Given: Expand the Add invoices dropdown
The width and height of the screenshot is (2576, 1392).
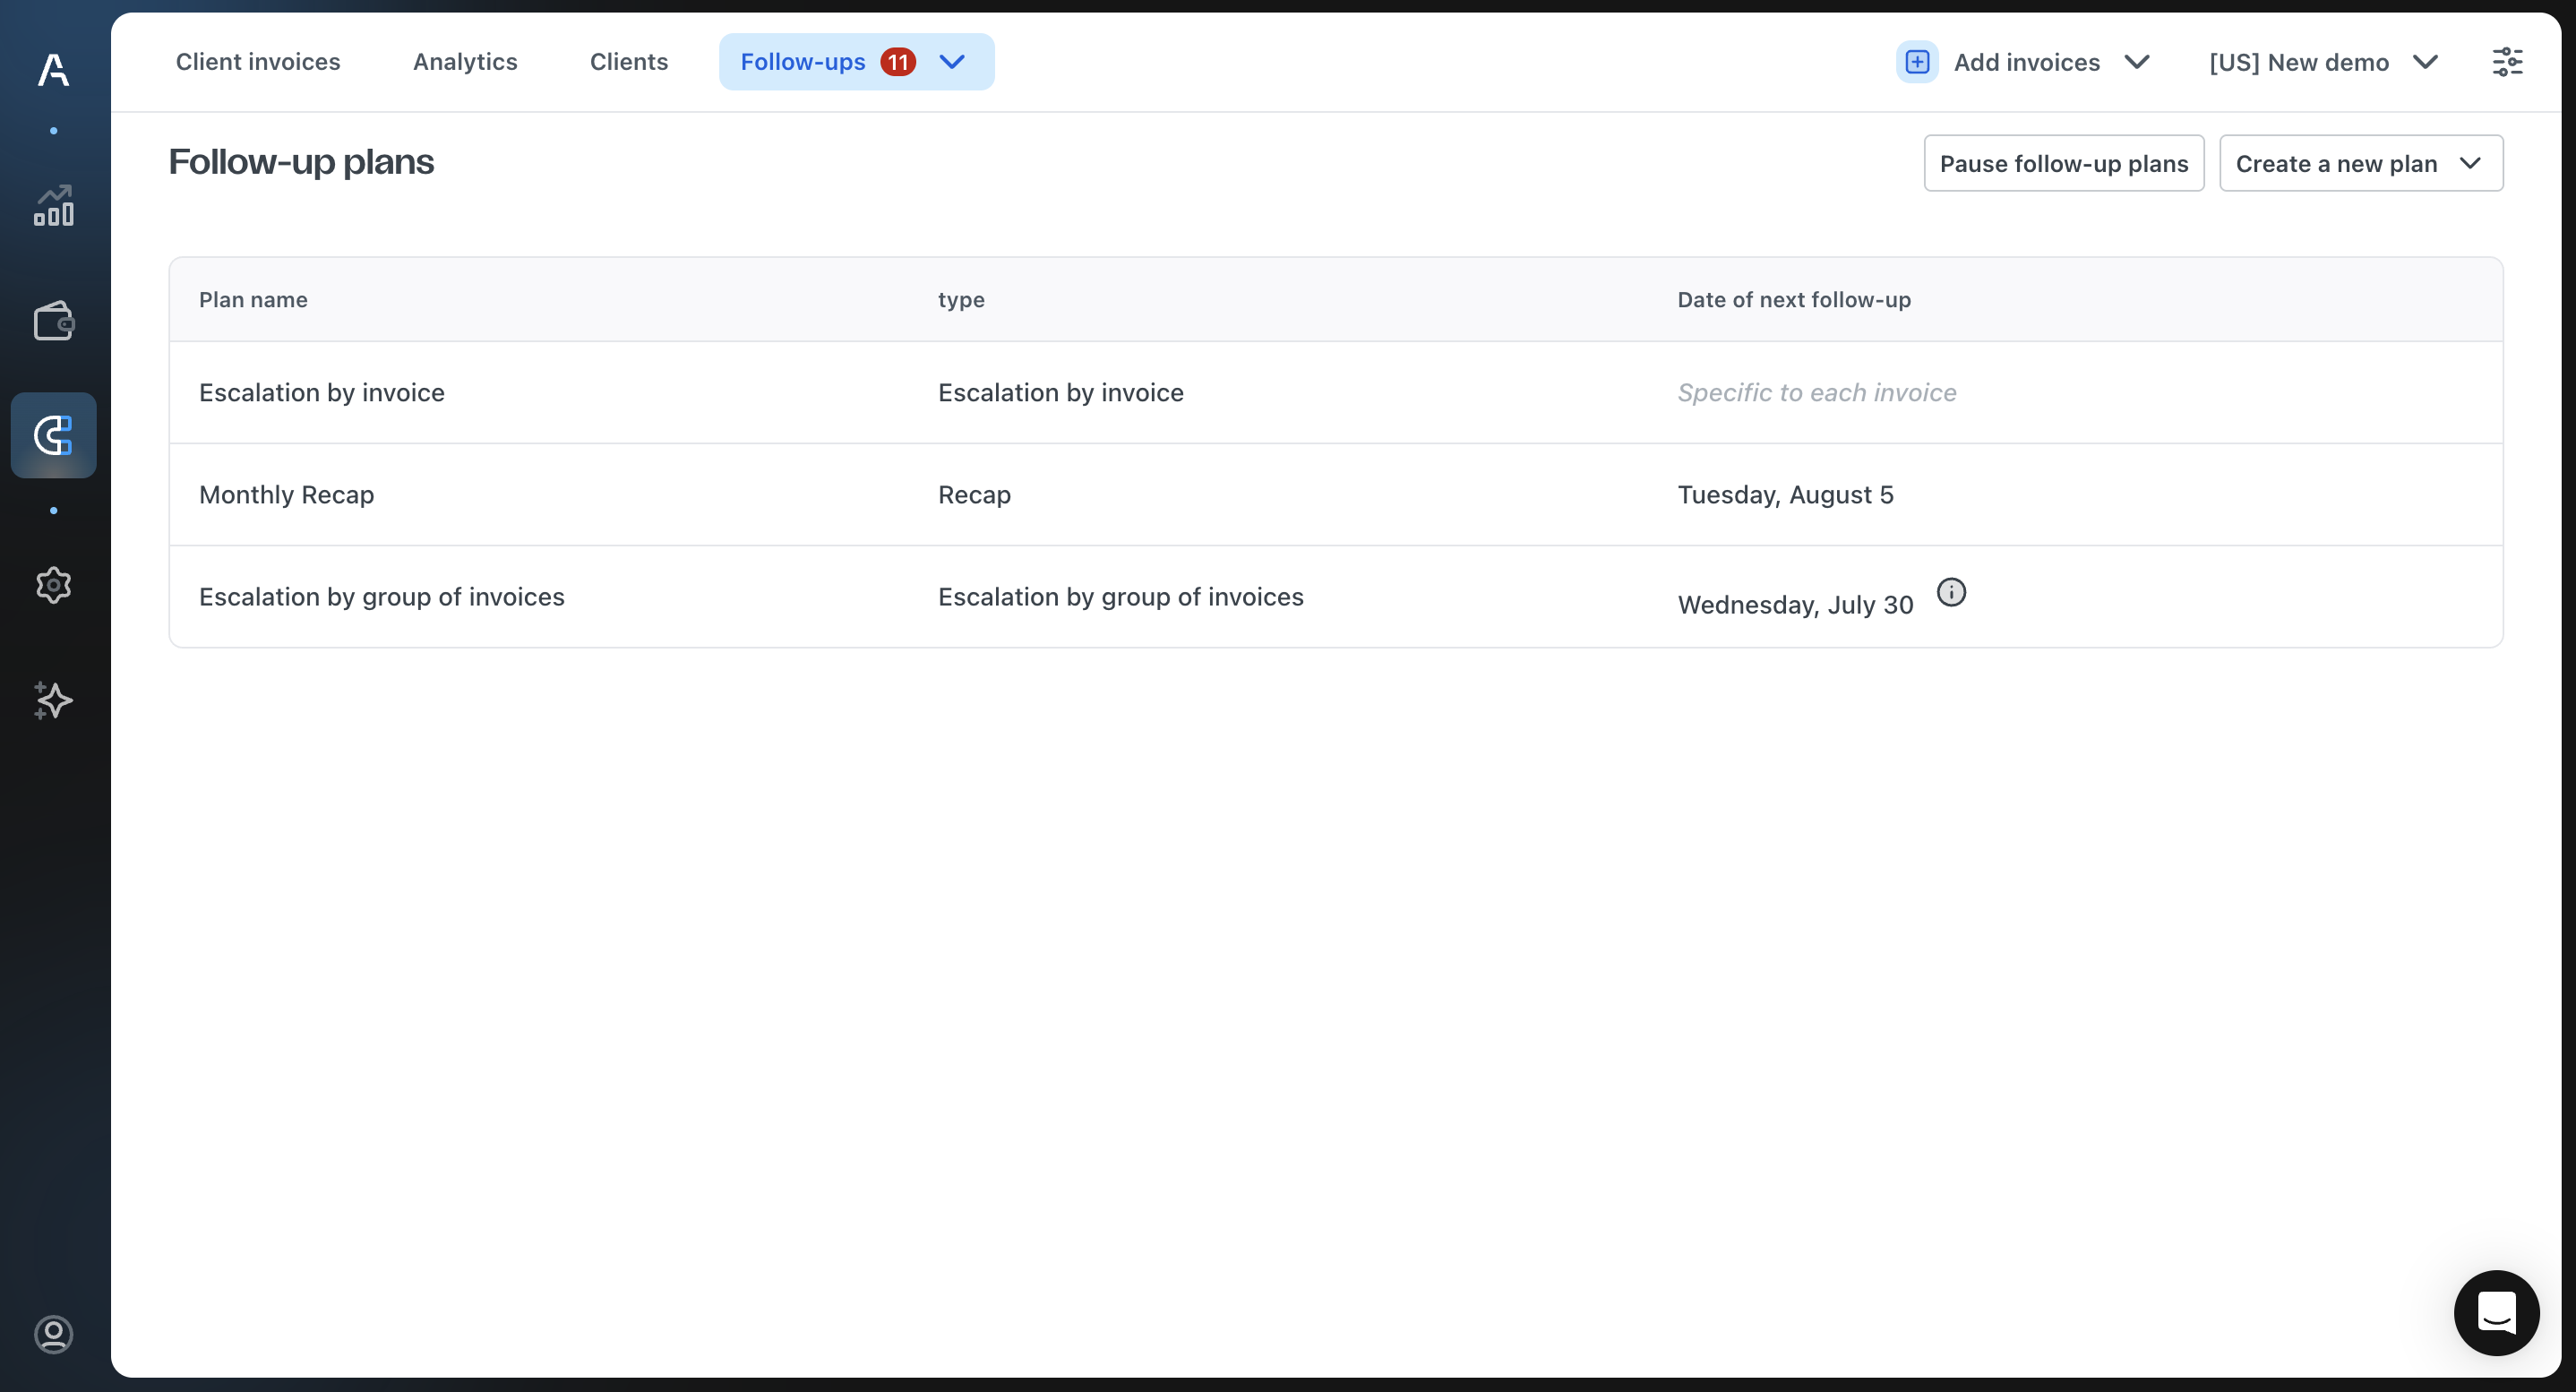Looking at the screenshot, I should click(x=2136, y=62).
